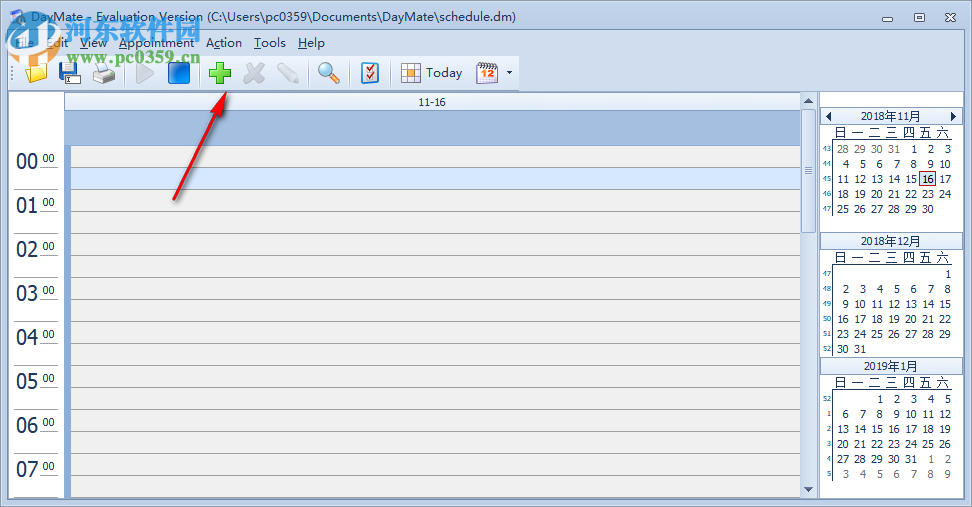Select November 22 in the mini calendar

(911, 194)
